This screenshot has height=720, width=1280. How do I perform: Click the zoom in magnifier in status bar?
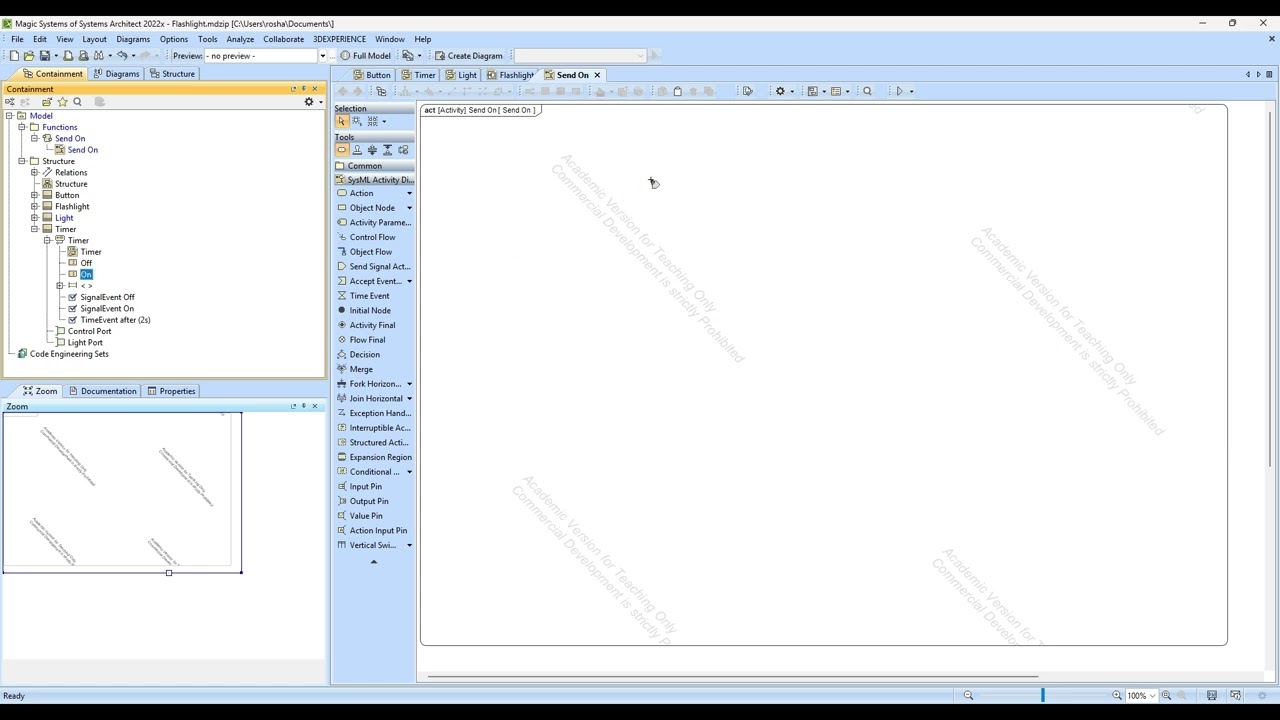[x=1117, y=696]
